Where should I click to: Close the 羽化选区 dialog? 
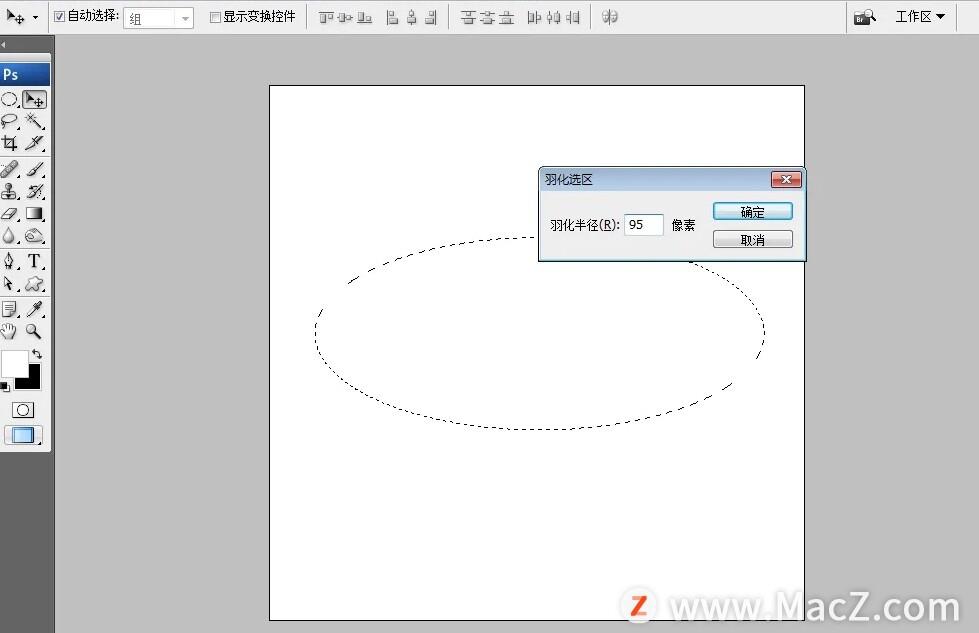pos(786,180)
